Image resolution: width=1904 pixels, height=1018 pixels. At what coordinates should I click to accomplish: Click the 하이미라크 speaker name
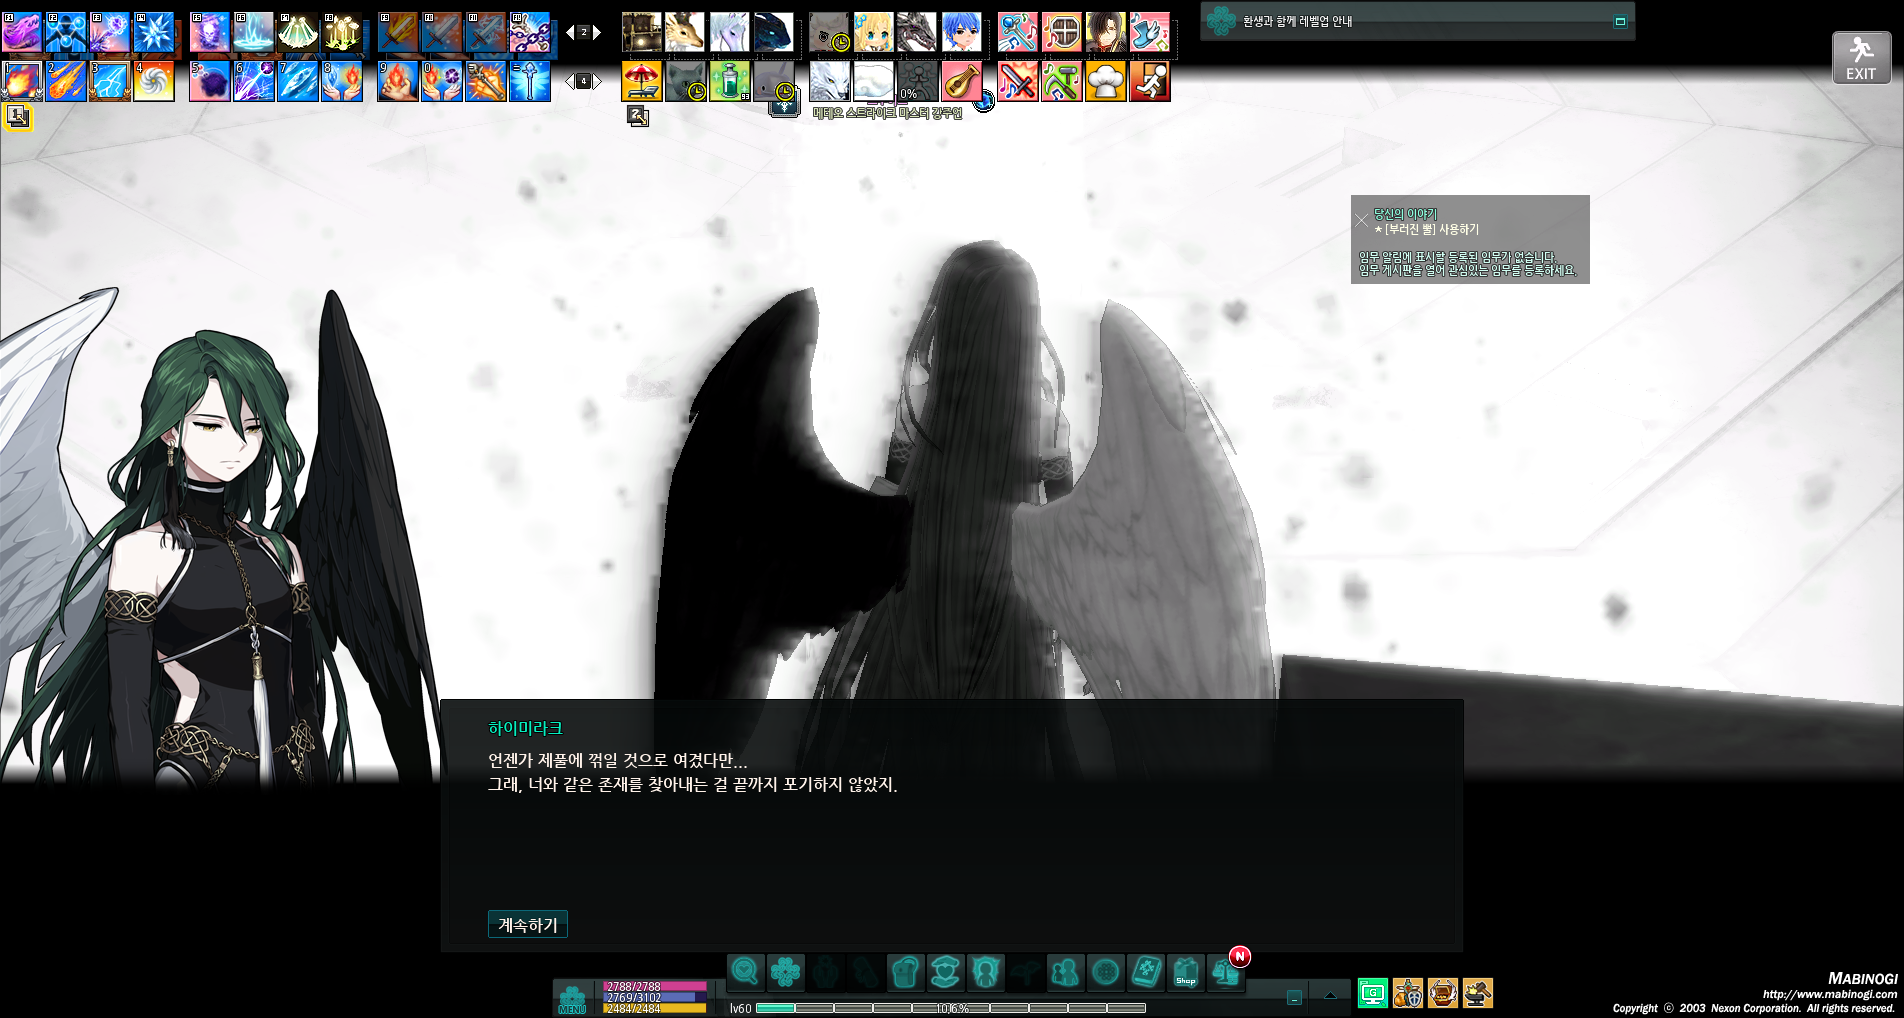pyautogui.click(x=525, y=728)
